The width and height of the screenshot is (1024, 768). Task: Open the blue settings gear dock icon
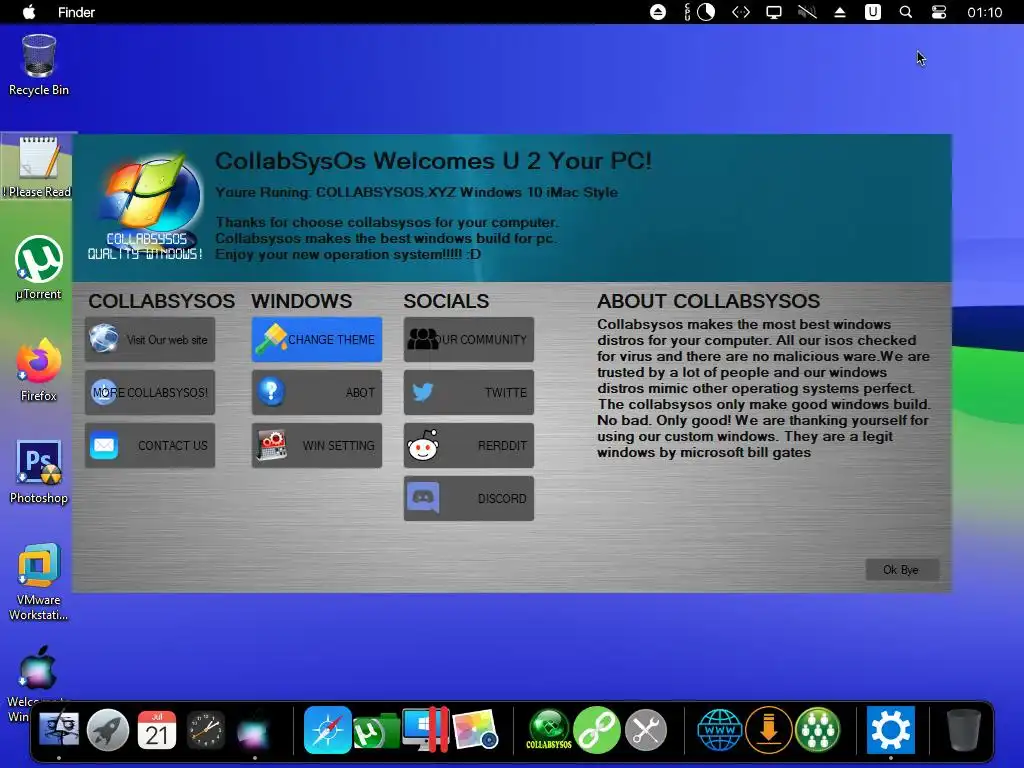click(891, 729)
